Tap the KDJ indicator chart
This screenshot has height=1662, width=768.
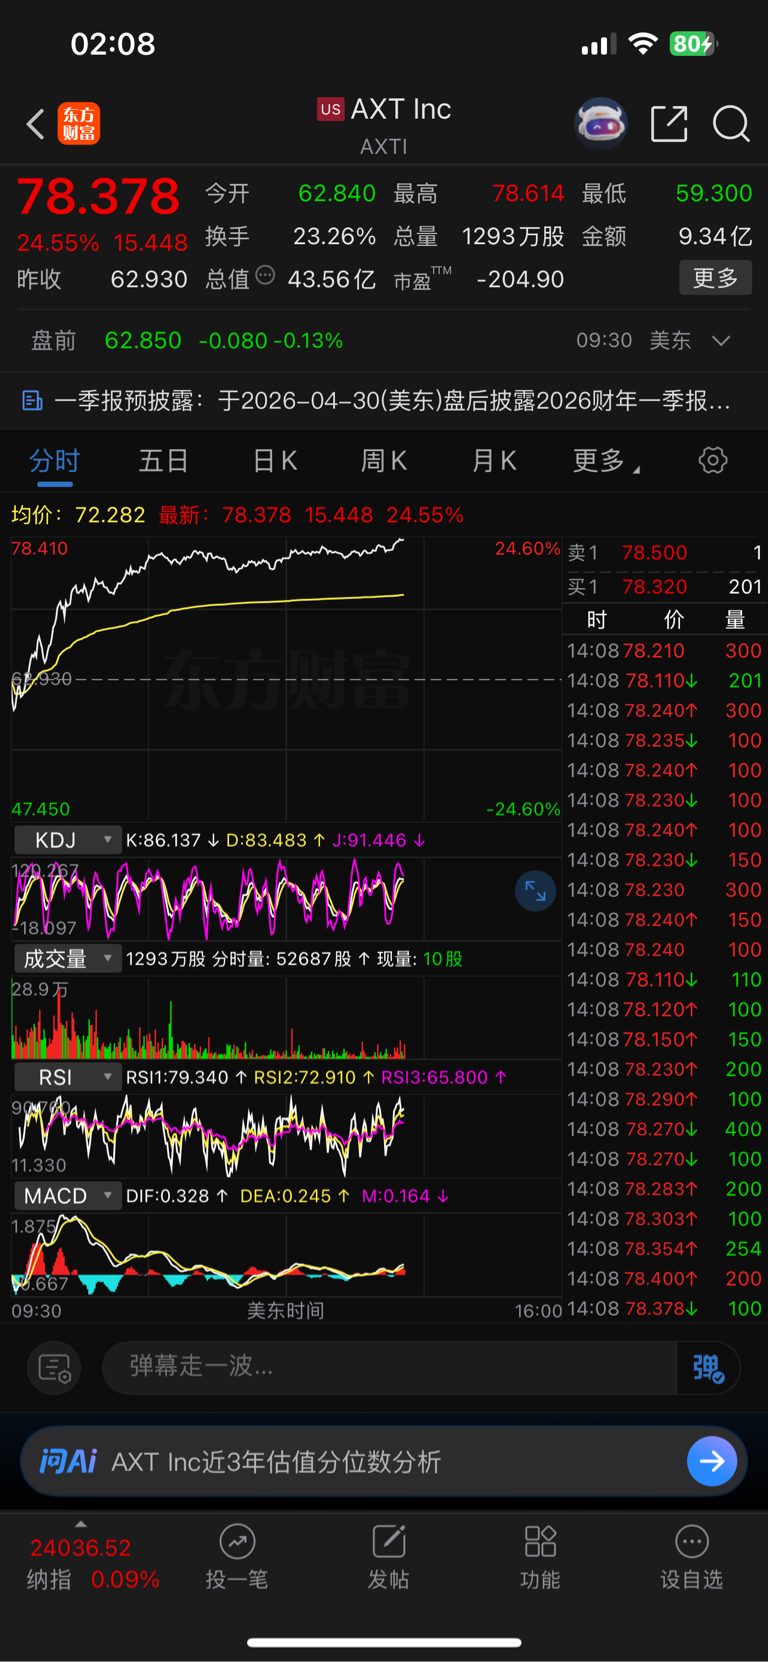click(285, 898)
